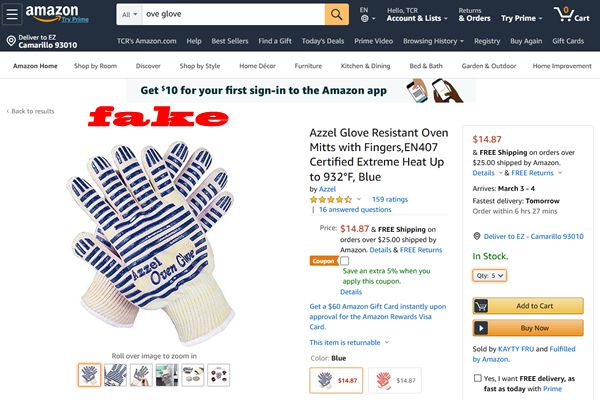The height and width of the screenshot is (400, 600).
Task: Click the Add to Cart button
Action: tap(528, 306)
